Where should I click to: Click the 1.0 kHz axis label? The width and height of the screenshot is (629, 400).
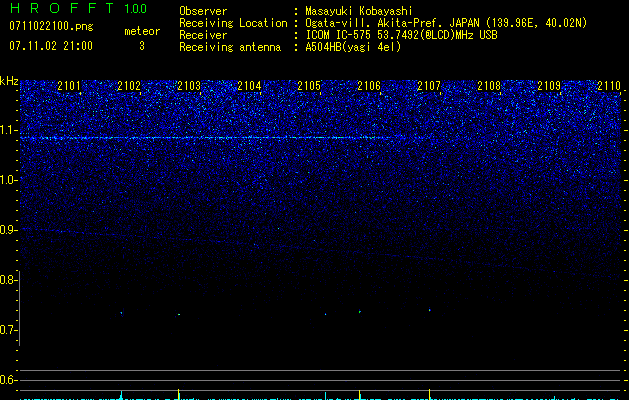click(x=8, y=180)
